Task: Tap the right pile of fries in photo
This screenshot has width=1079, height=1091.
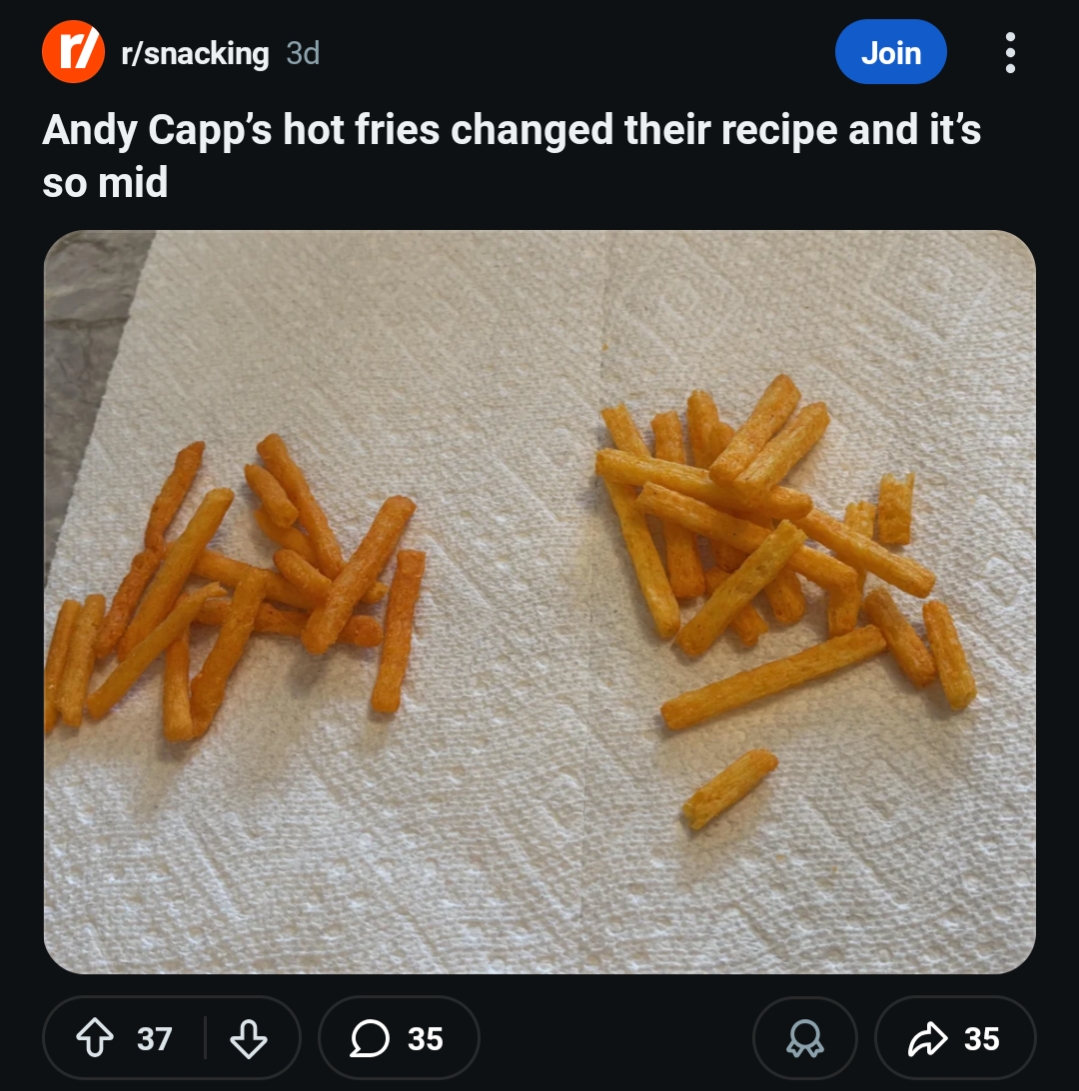Action: click(x=770, y=530)
